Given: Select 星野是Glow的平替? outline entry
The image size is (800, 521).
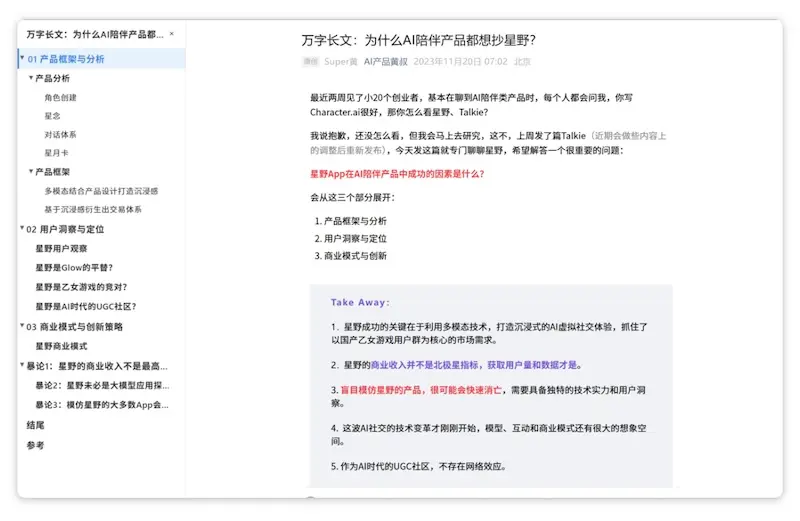Looking at the screenshot, I should point(74,267).
